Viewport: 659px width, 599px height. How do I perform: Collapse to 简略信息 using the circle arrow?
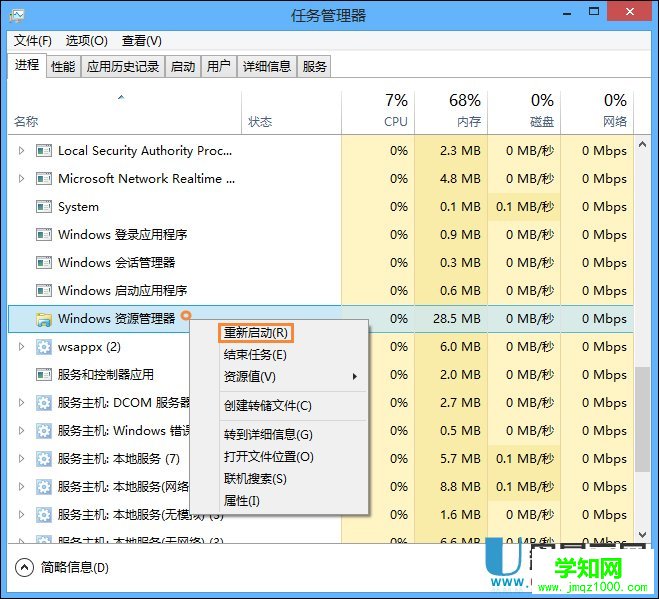click(x=24, y=567)
